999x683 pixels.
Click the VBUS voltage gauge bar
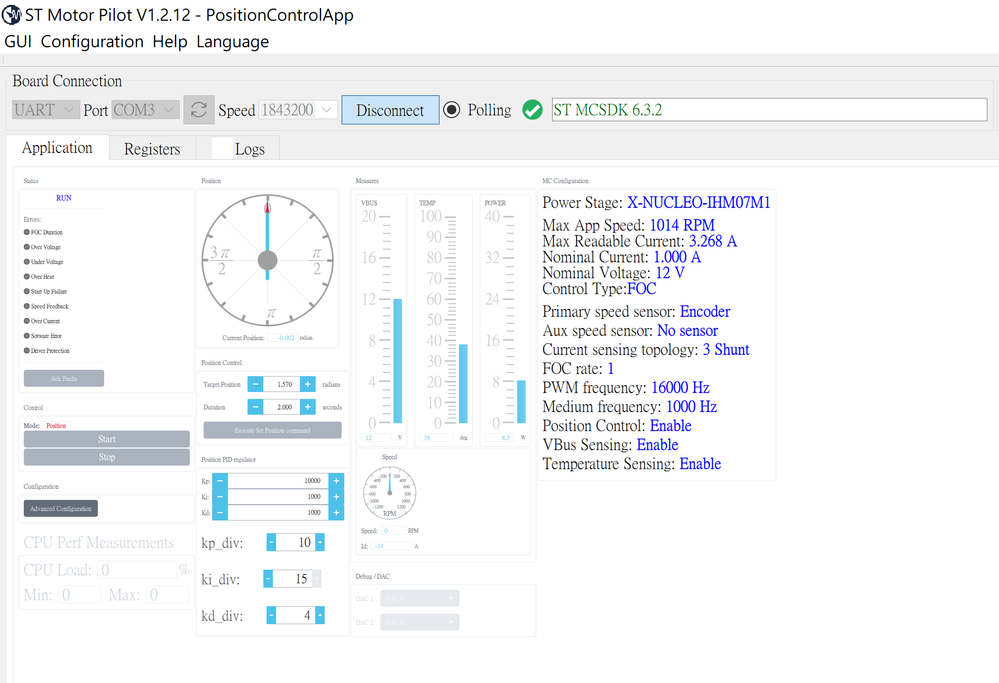[x=398, y=361]
